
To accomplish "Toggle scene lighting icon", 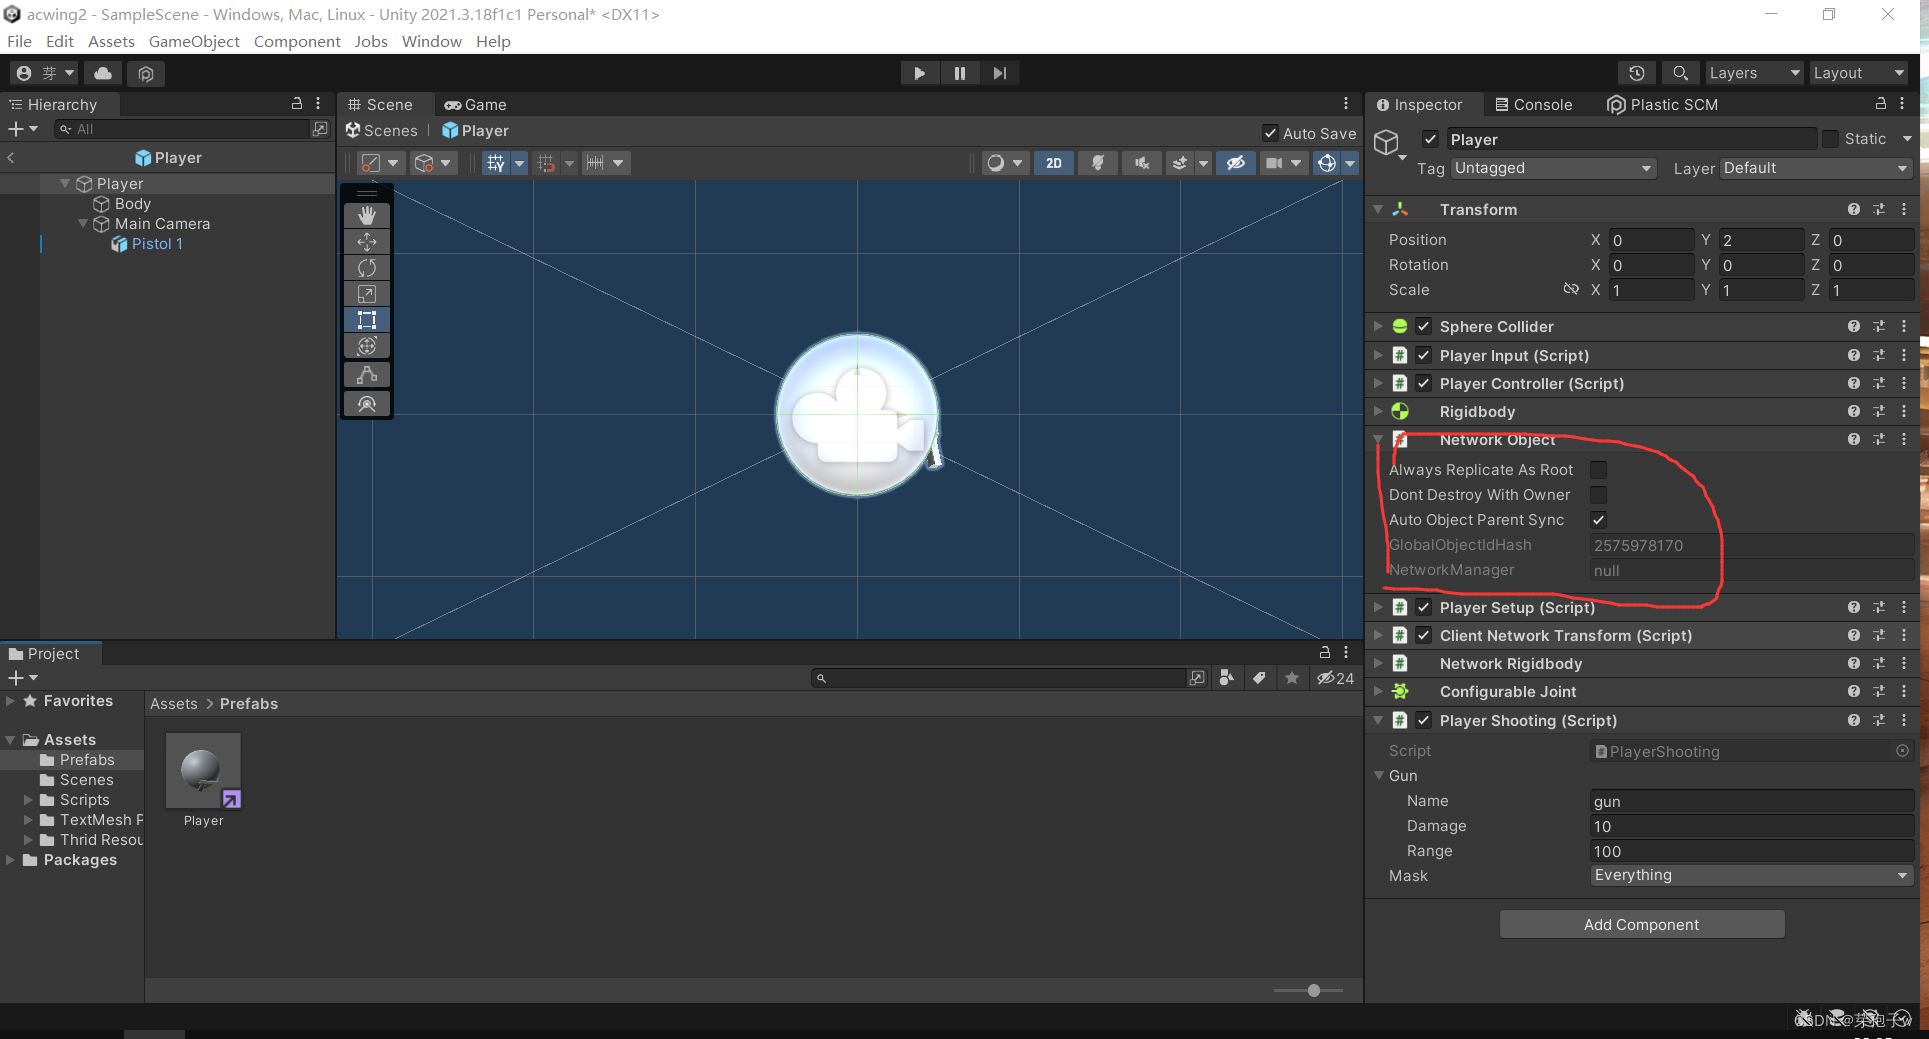I will point(1097,162).
